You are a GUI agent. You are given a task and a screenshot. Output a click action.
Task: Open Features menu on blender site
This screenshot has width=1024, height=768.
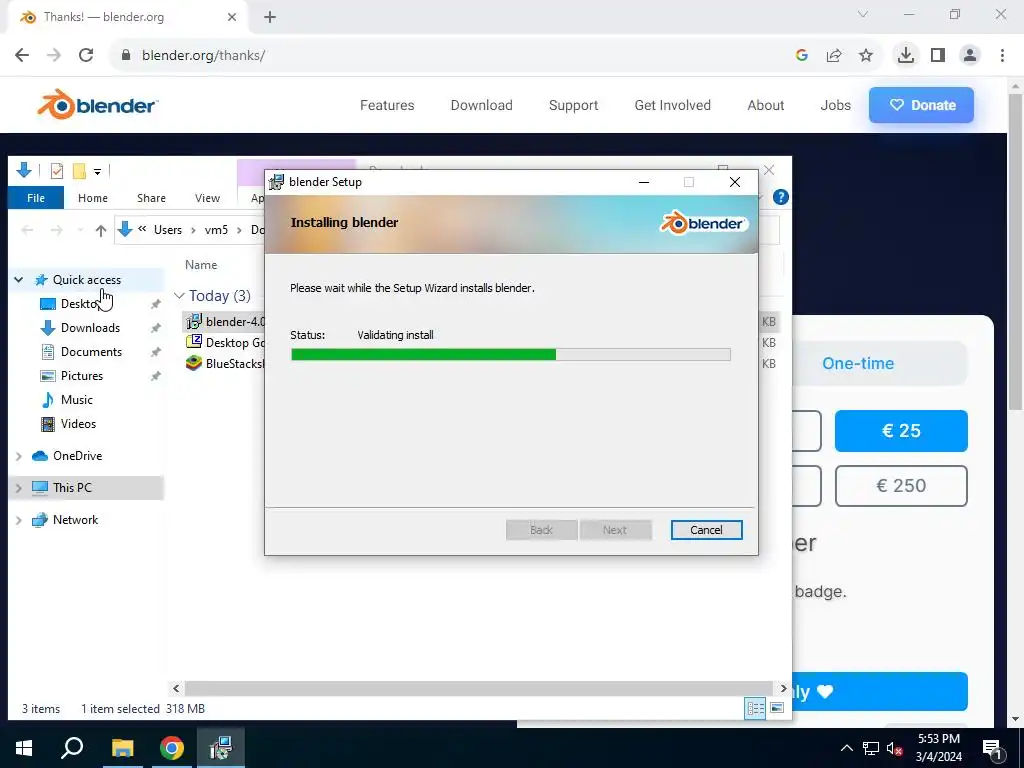tap(387, 105)
